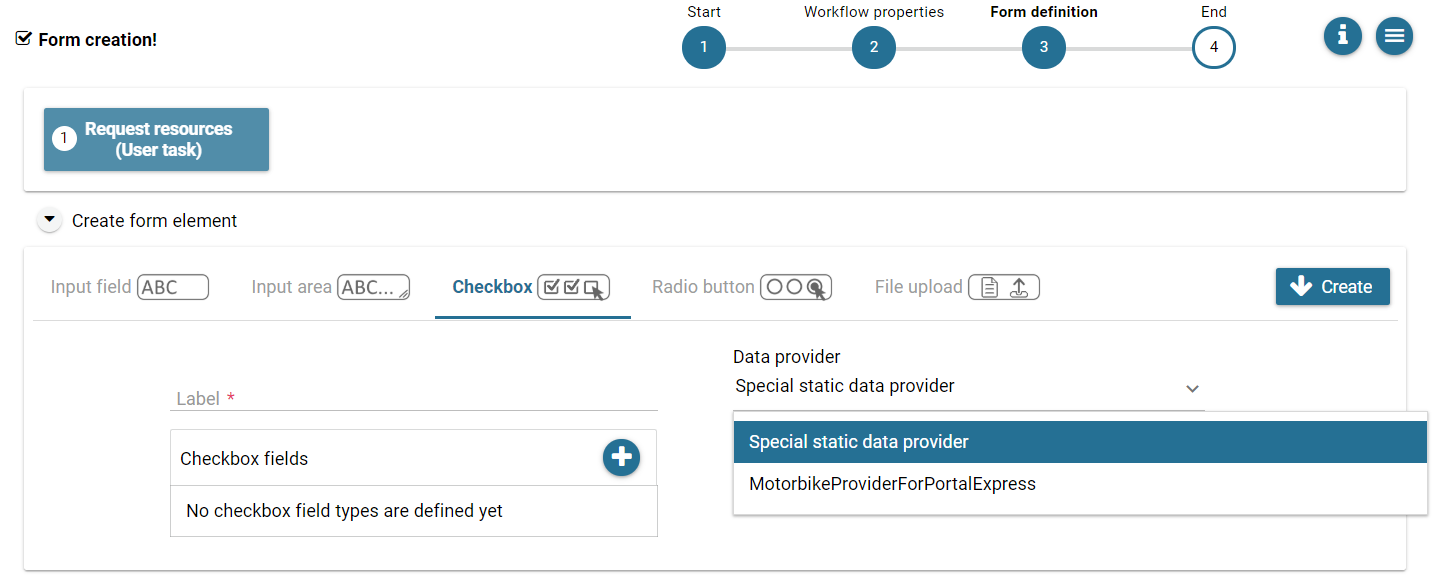Open the hamburger menu button
1434x580 pixels.
[x=1394, y=36]
